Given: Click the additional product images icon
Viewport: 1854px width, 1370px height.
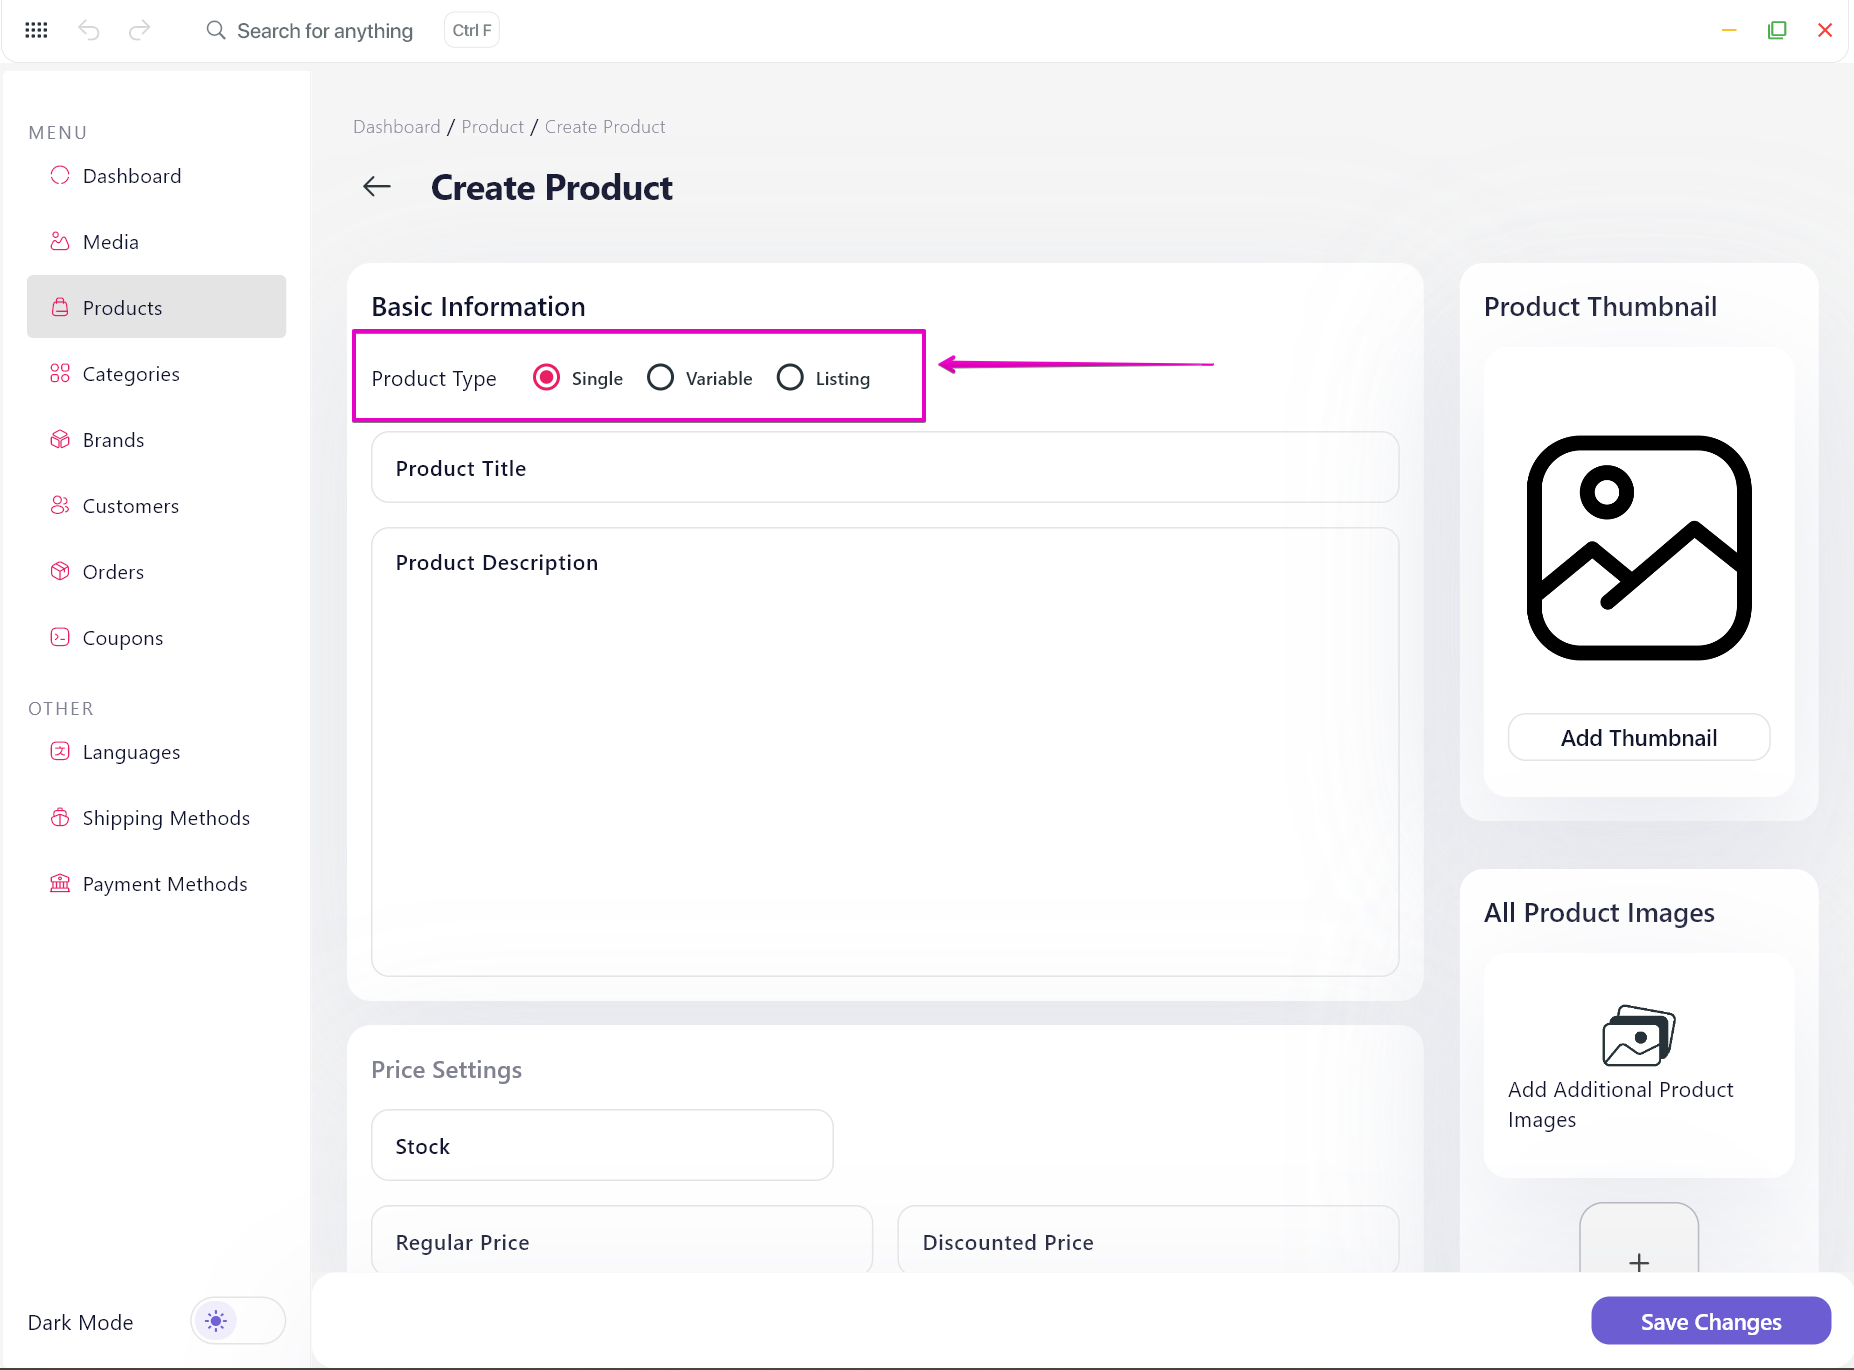Looking at the screenshot, I should [1639, 1035].
